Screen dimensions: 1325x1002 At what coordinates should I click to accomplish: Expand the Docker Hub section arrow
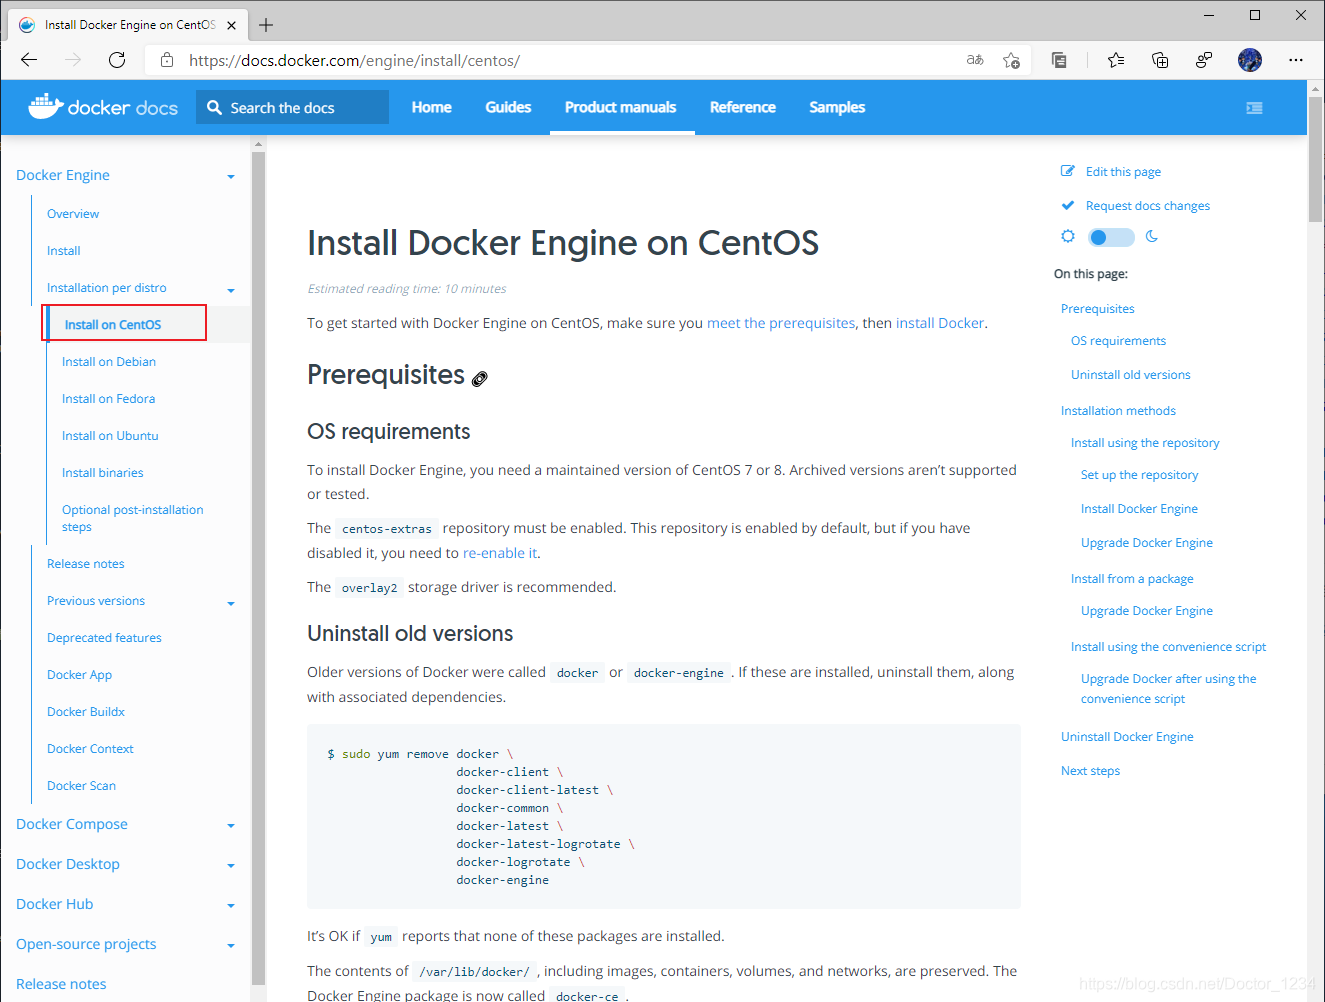click(x=231, y=906)
